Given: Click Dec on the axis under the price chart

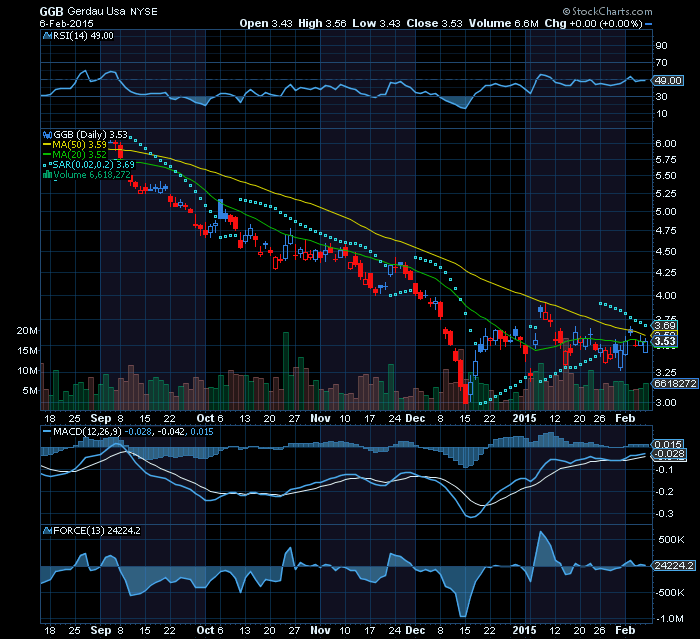Looking at the screenshot, I should (415, 418).
